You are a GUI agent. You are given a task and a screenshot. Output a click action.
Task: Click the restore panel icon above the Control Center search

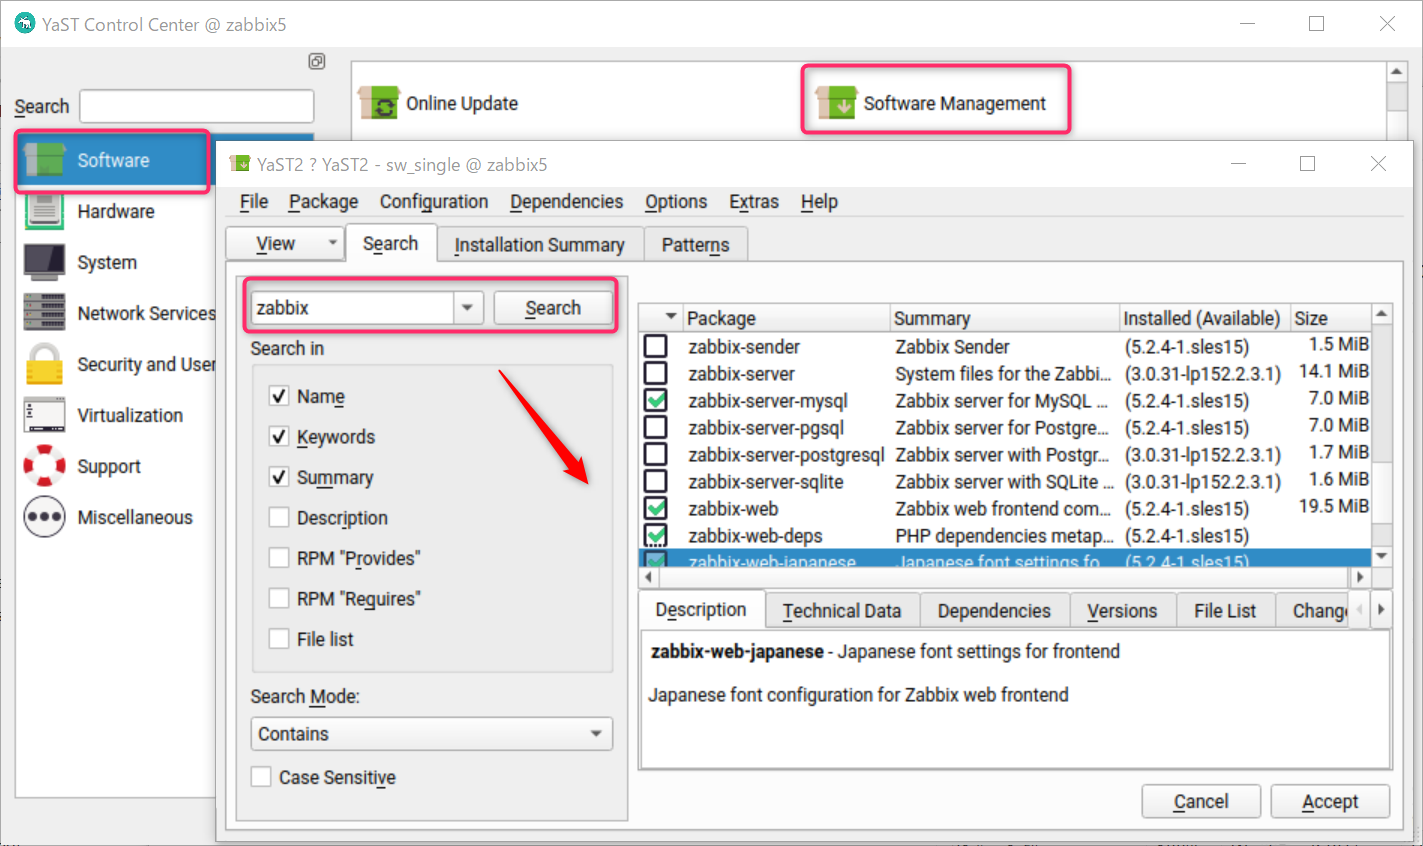click(x=317, y=62)
